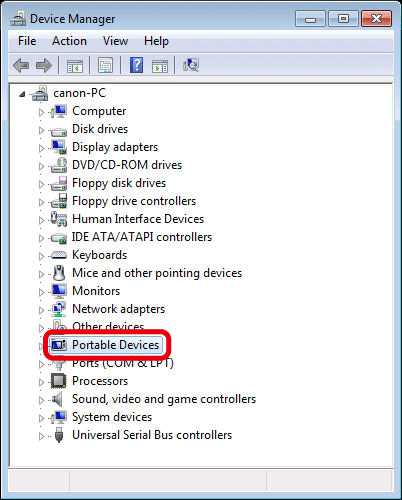
Task: Open the File menu
Action: pos(27,41)
